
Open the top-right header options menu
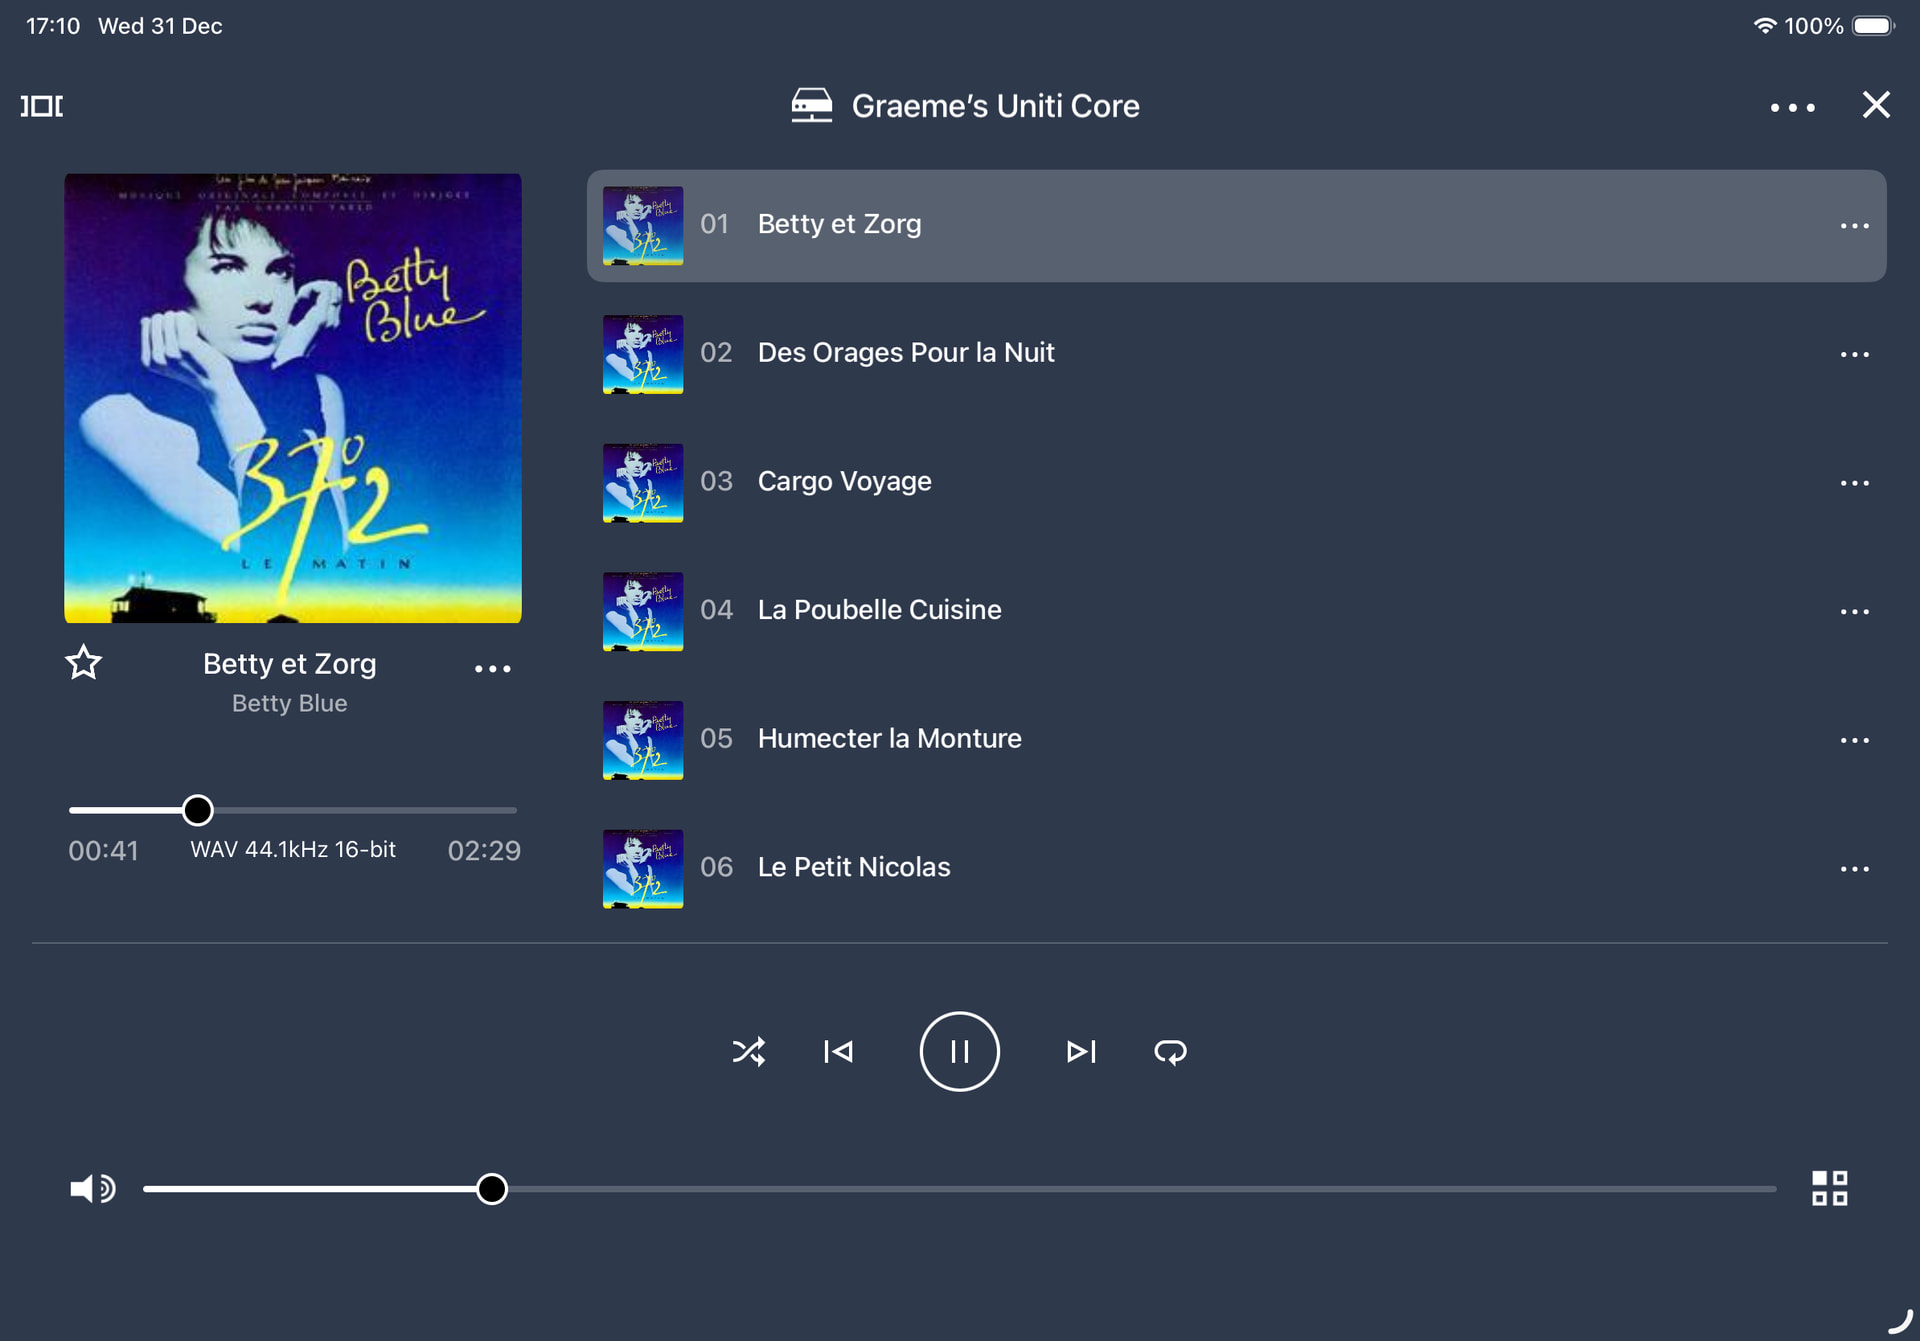(1792, 107)
